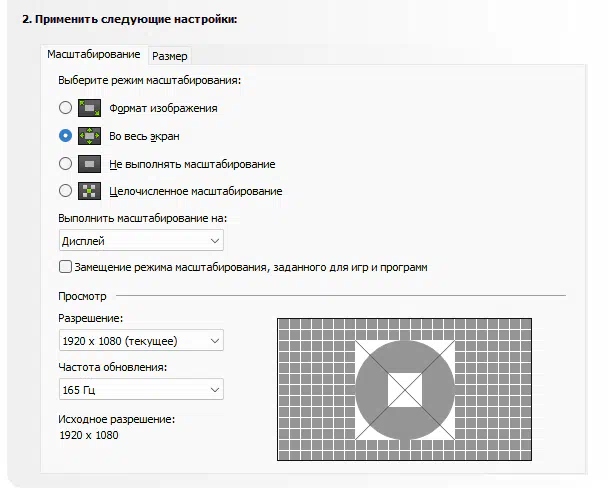
Task: Select the Не выполнять масштабирование radio button
Action: coord(65,164)
